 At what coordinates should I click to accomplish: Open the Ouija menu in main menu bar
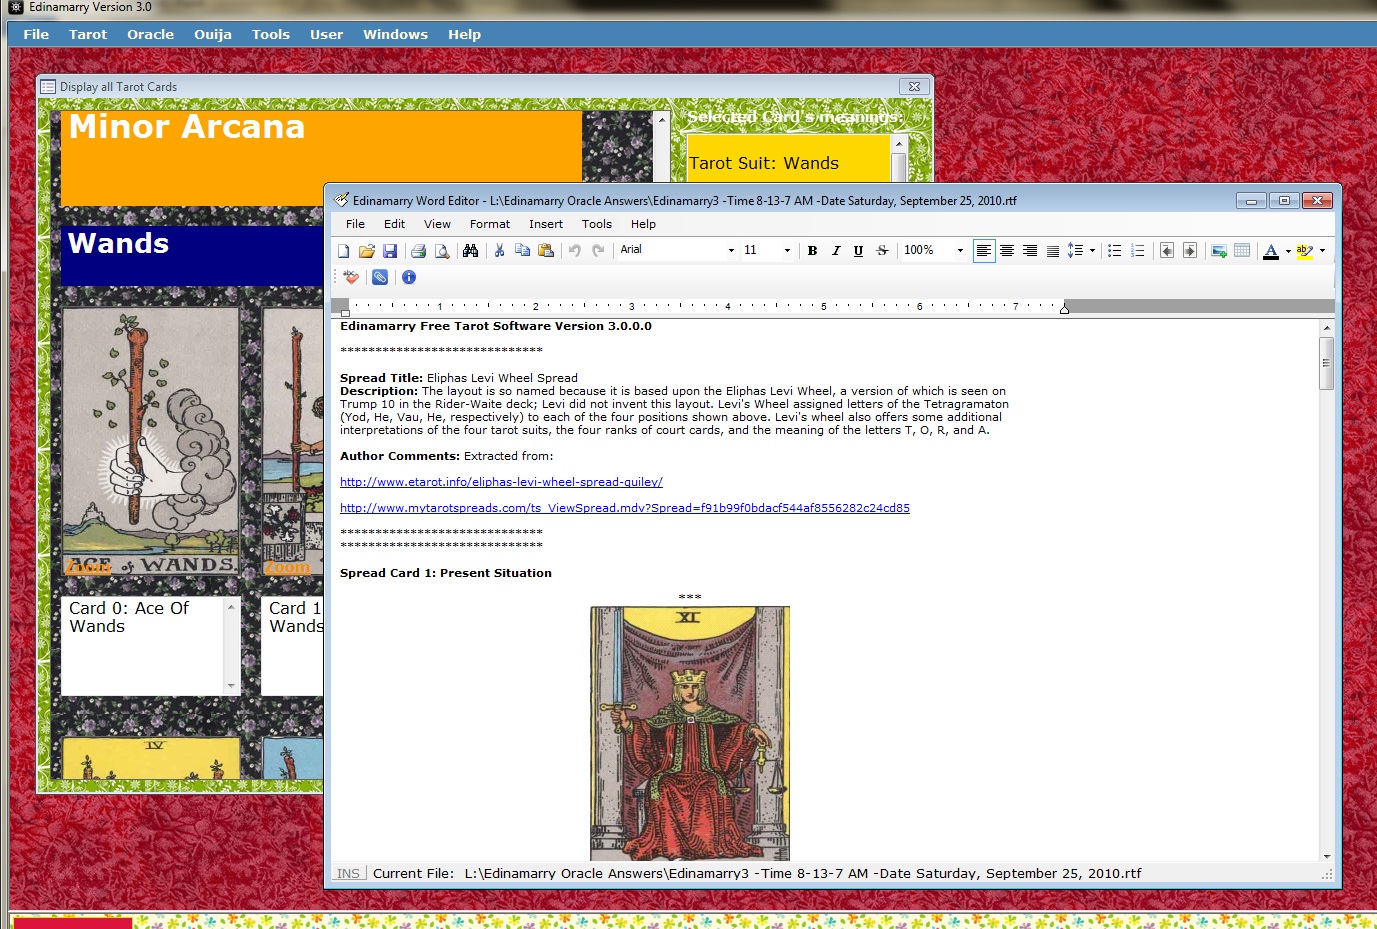click(x=213, y=34)
